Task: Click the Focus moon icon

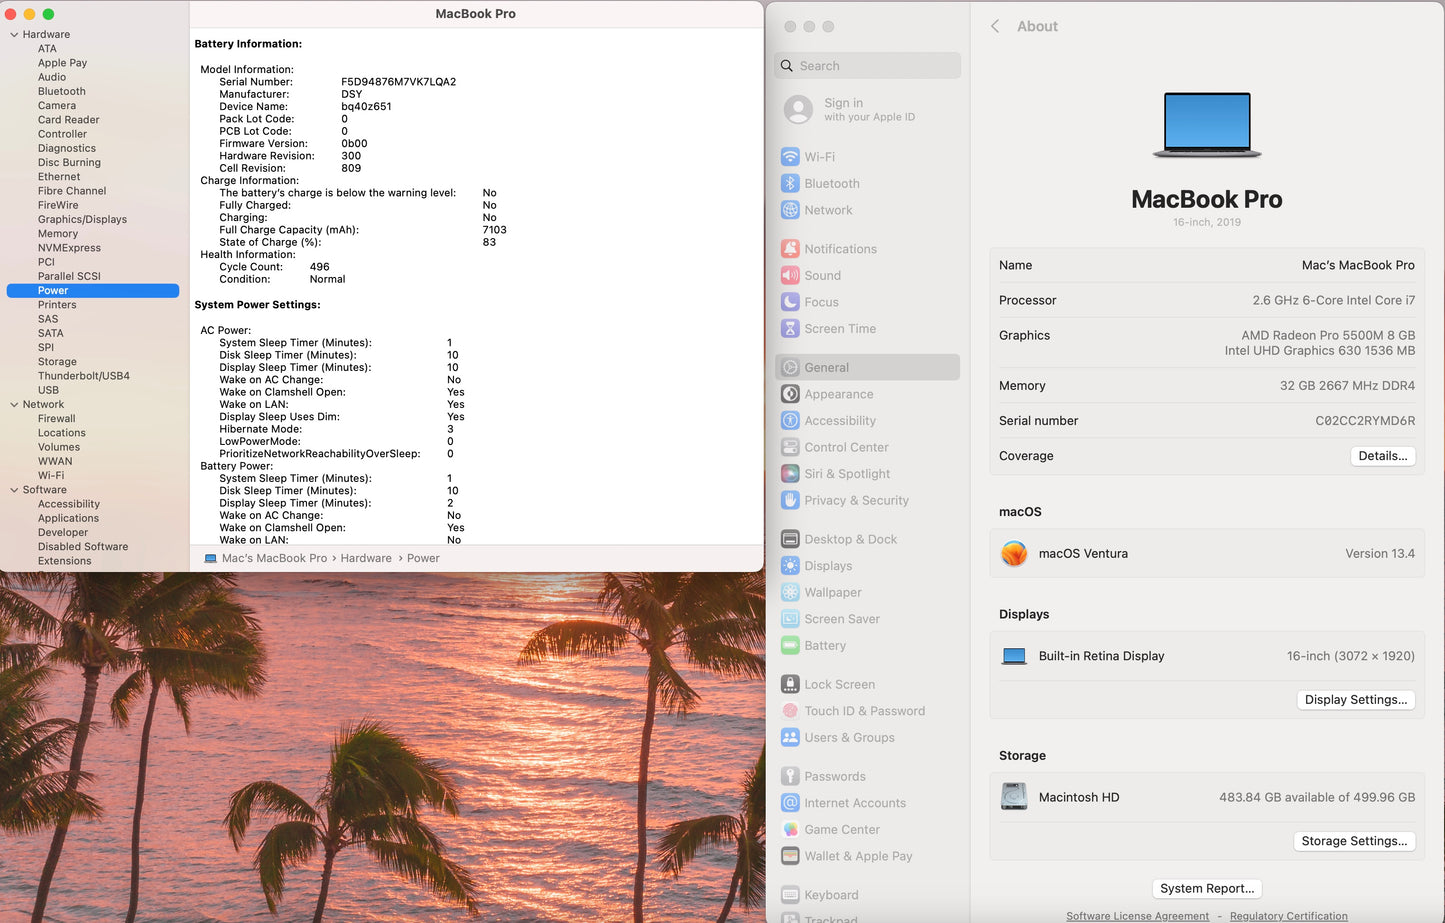Action: point(790,302)
